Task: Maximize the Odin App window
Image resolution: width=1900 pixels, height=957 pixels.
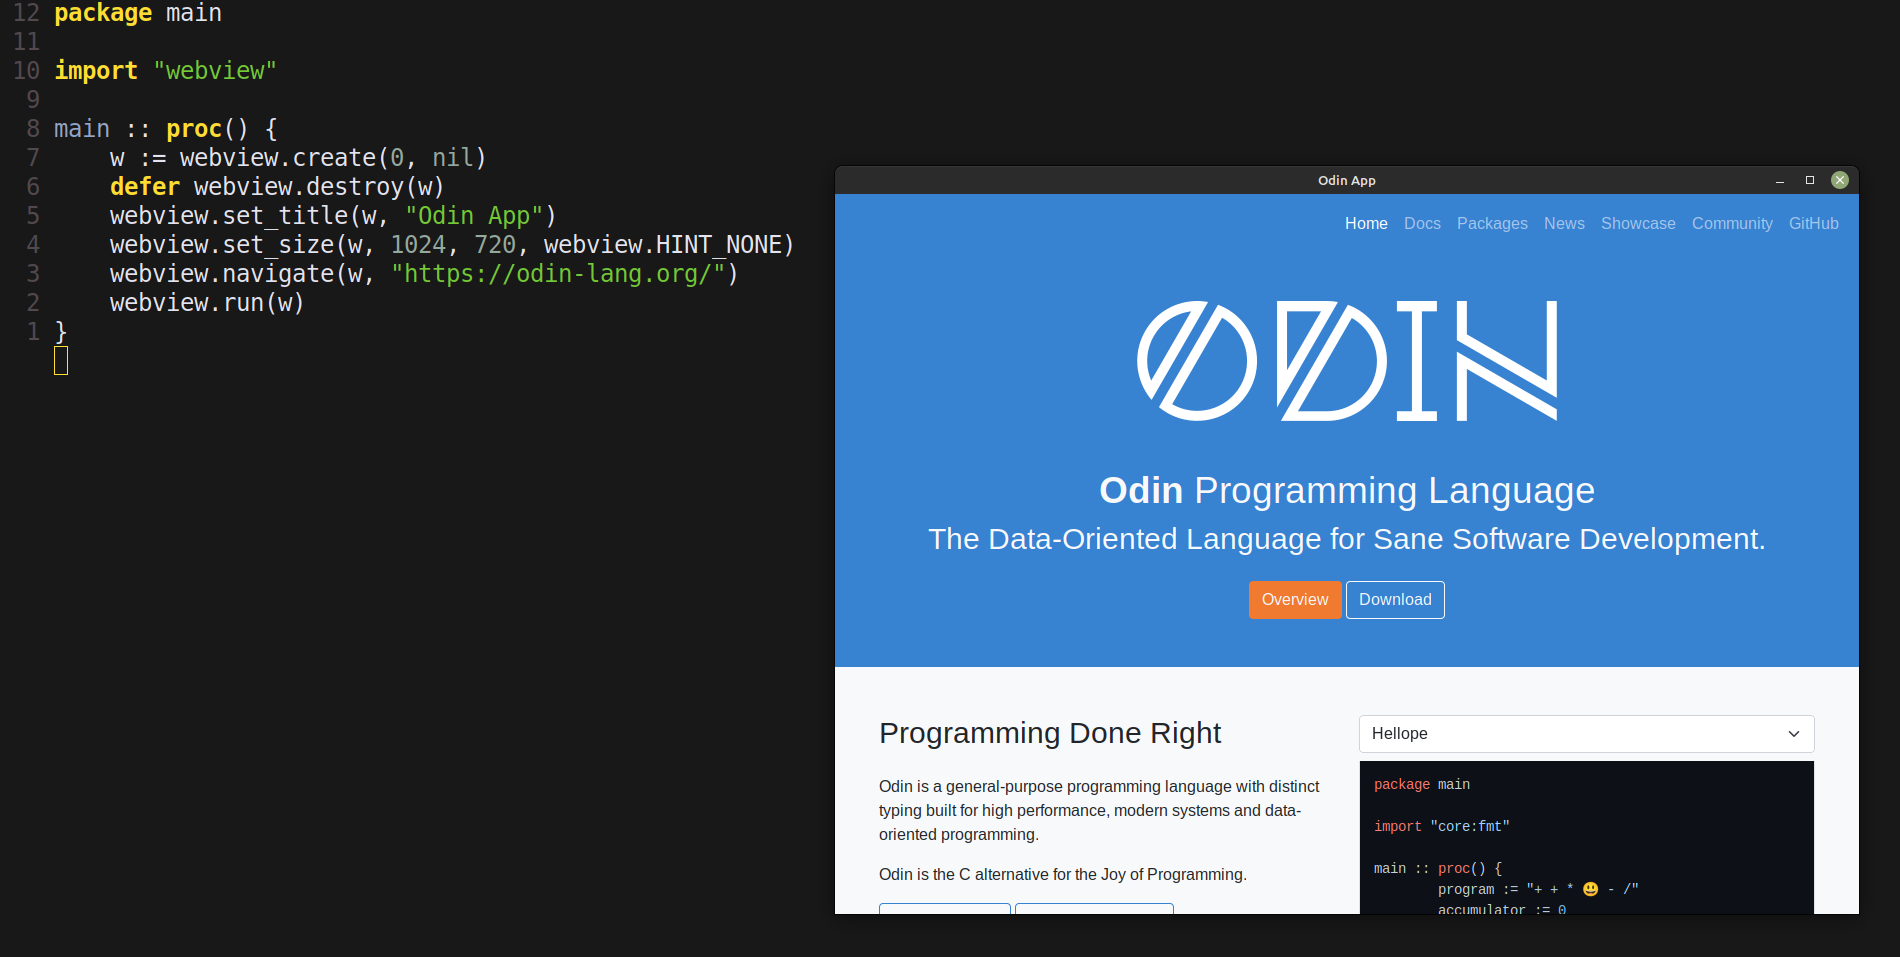Action: tap(1809, 181)
